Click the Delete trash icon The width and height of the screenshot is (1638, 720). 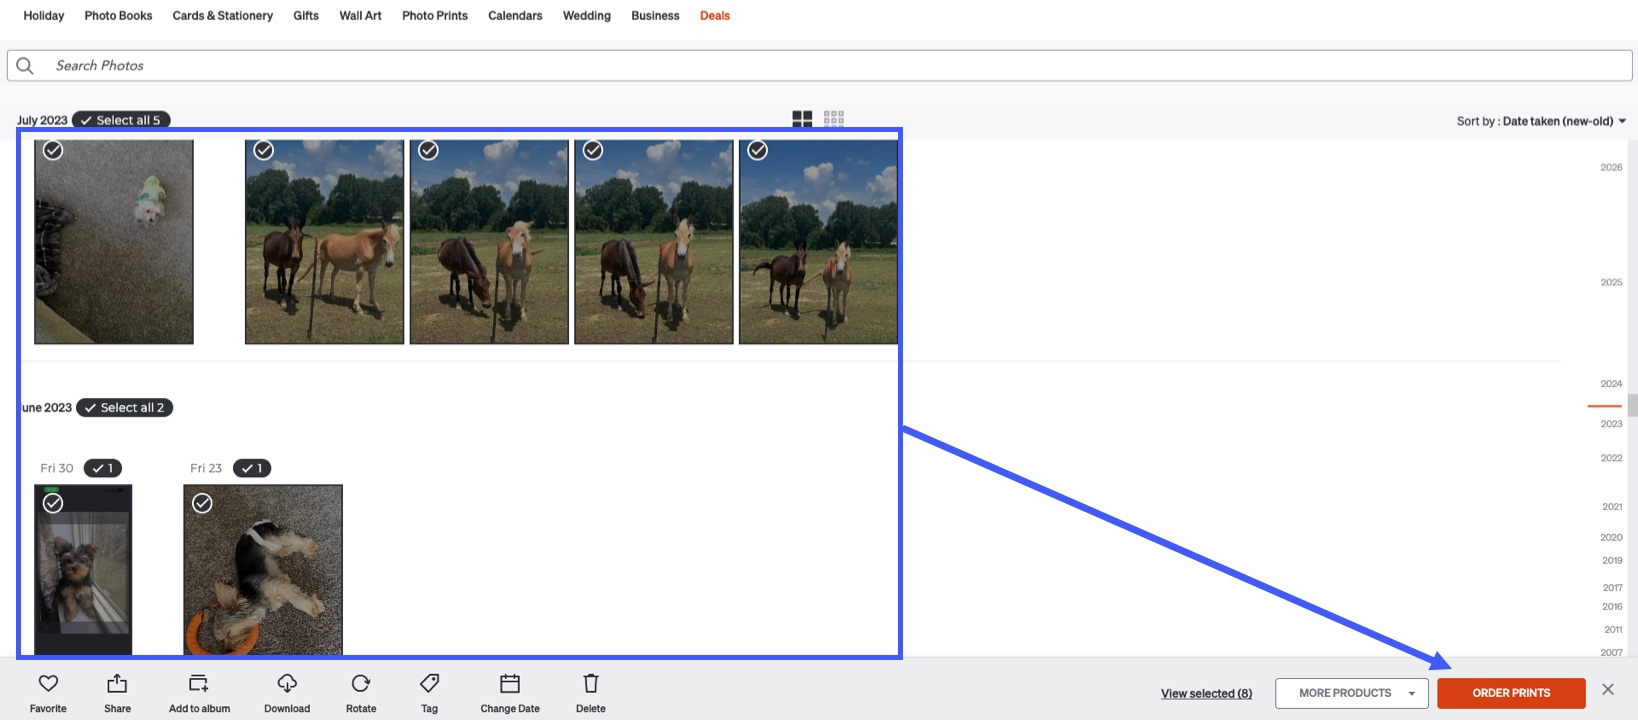tap(591, 684)
